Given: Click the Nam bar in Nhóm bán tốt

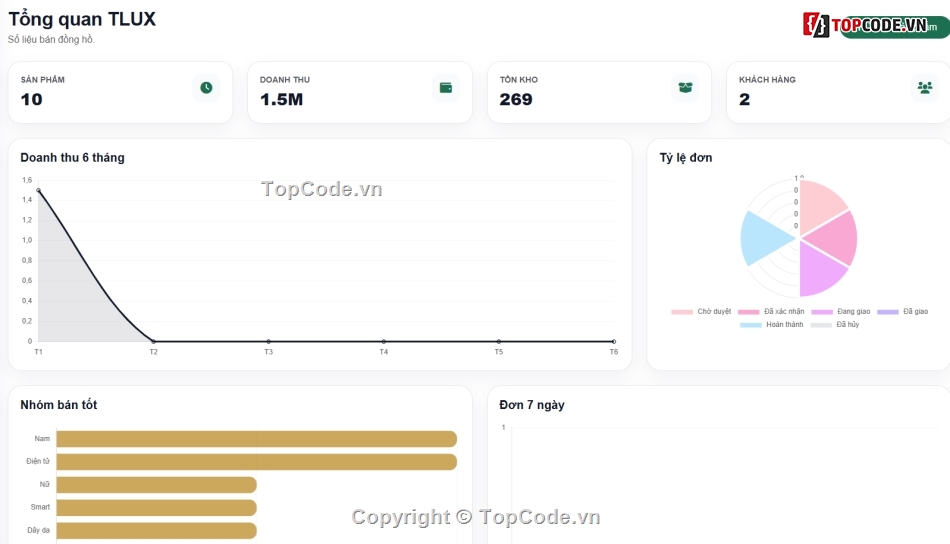Looking at the screenshot, I should (x=256, y=439).
